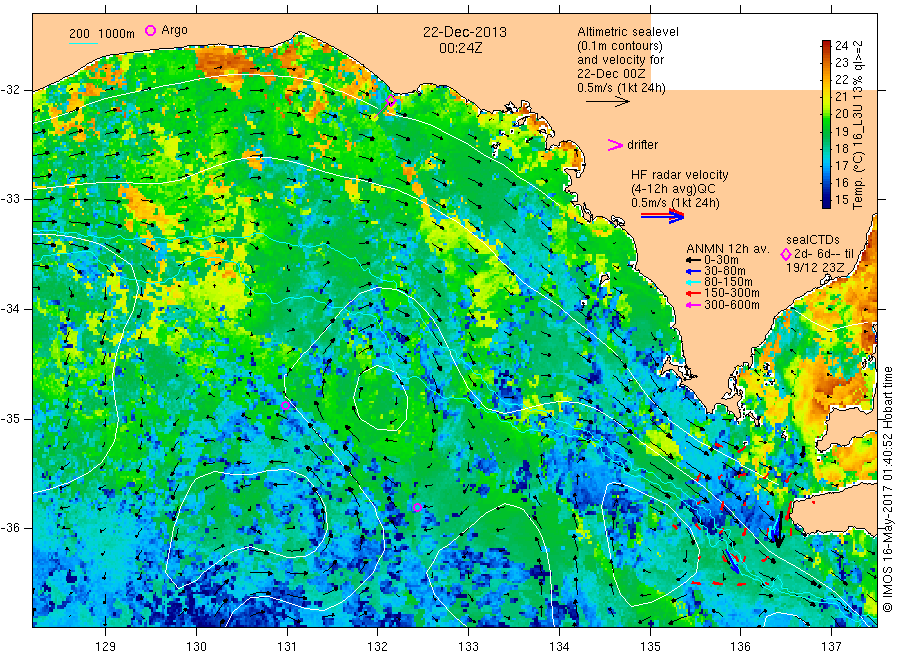Click the red-blue HF radar velocity arrow

coord(662,216)
